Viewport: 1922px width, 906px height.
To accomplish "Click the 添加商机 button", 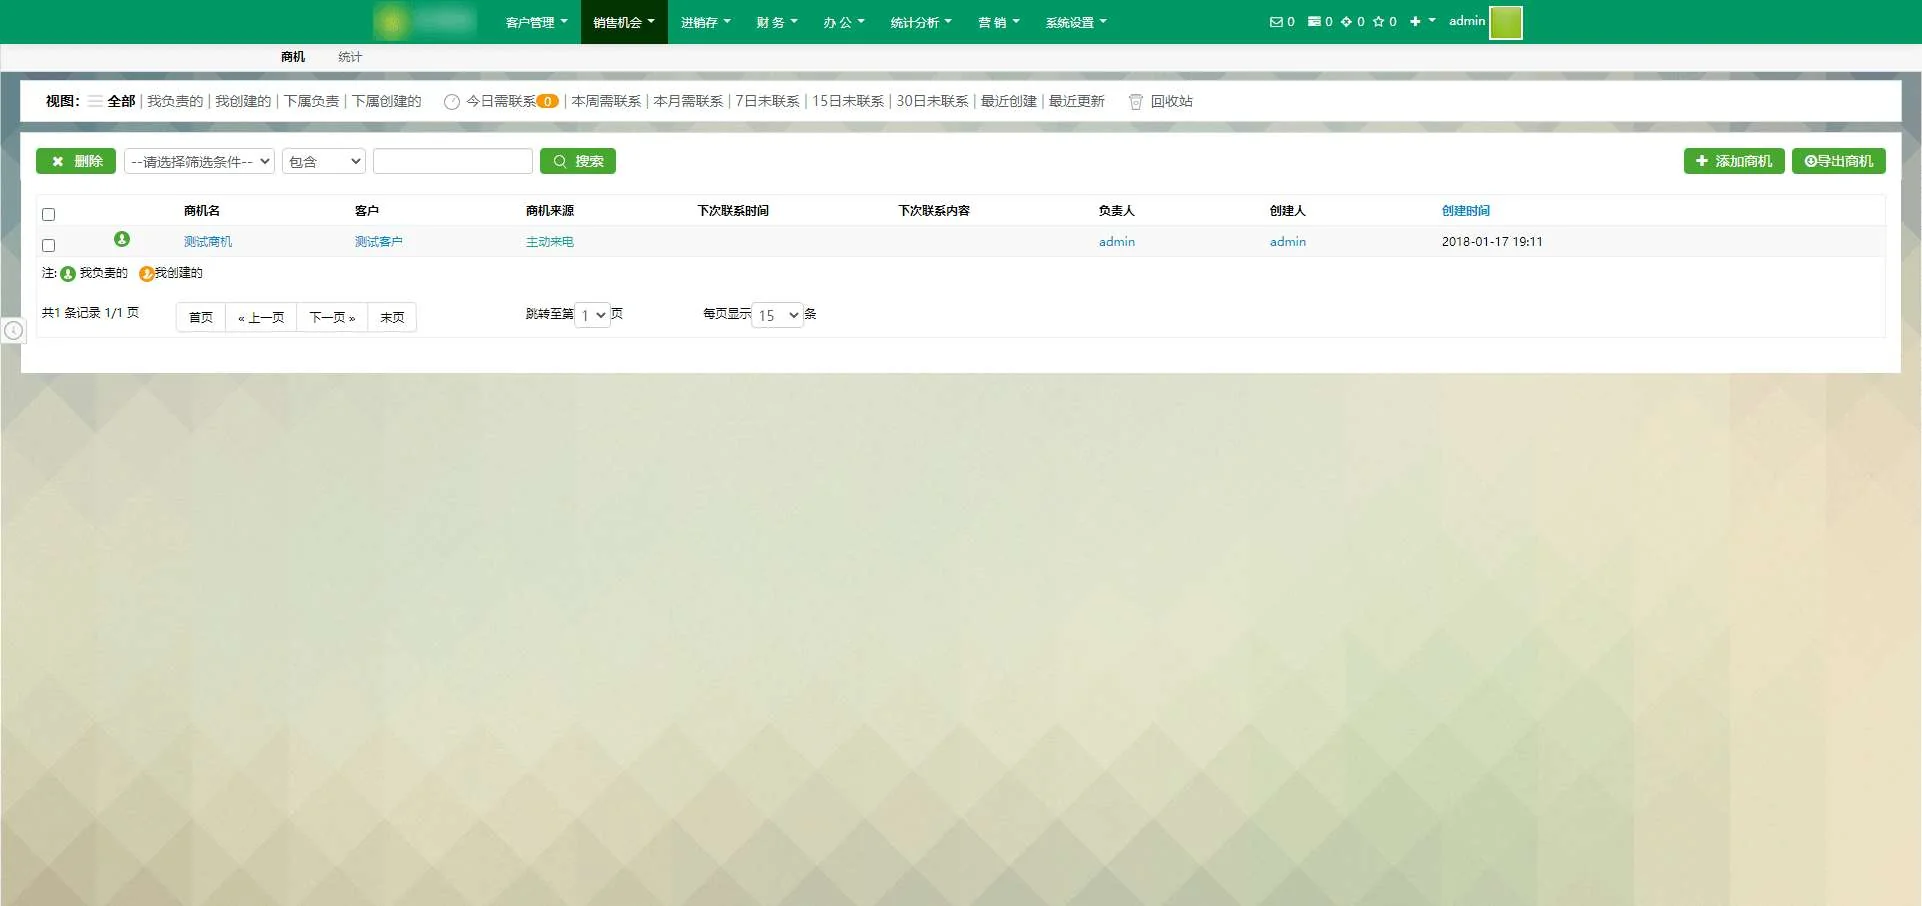I will (1733, 161).
